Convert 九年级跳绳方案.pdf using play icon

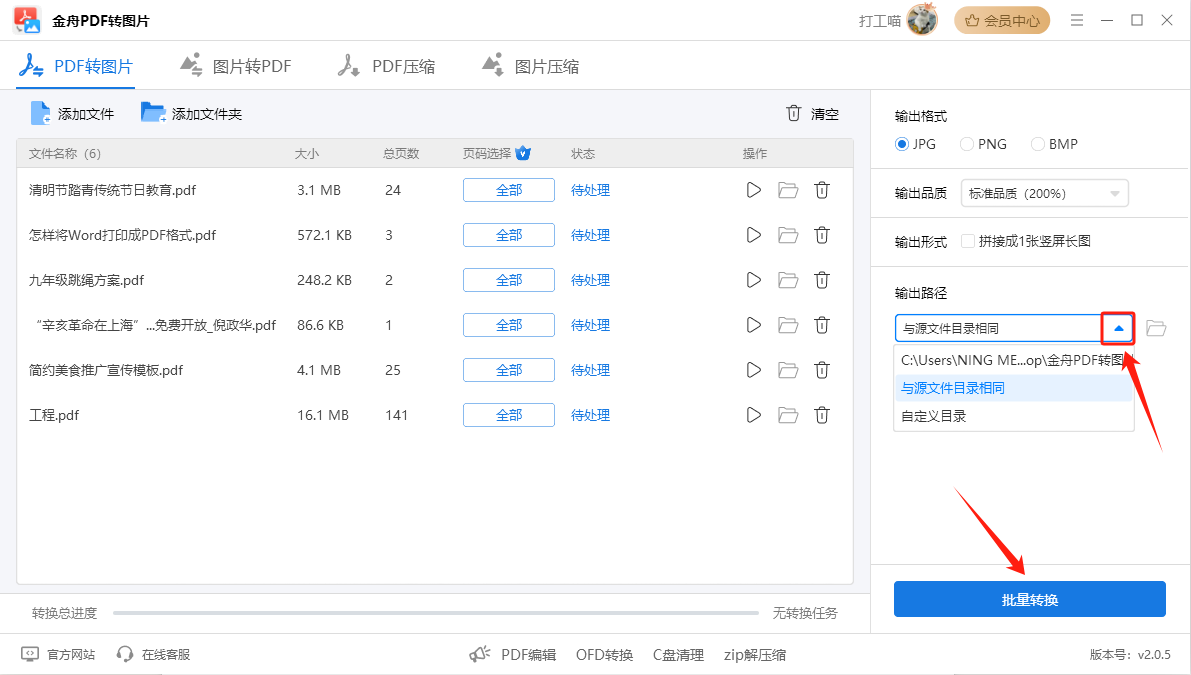(753, 280)
